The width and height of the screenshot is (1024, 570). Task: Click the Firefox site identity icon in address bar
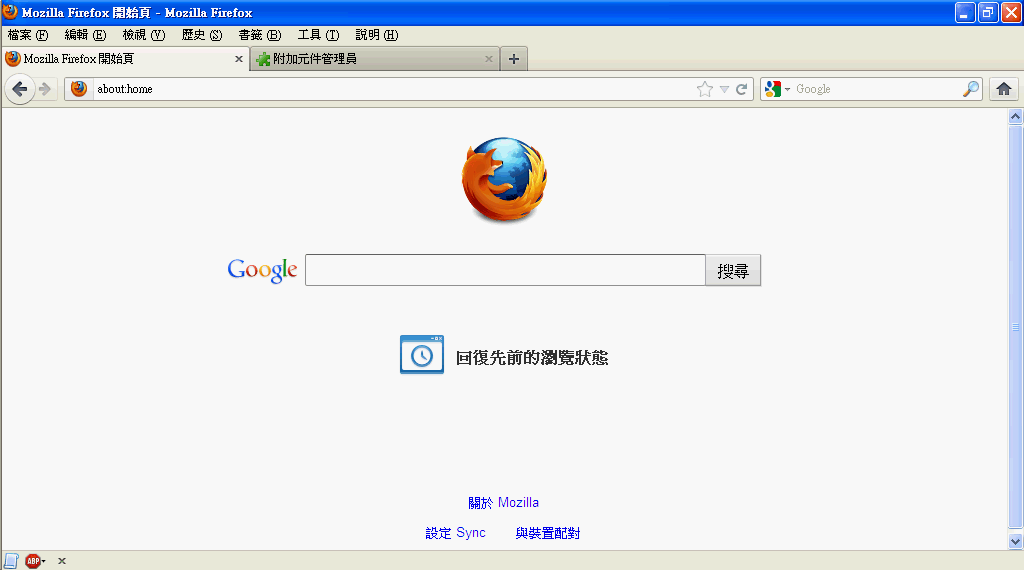click(x=79, y=89)
